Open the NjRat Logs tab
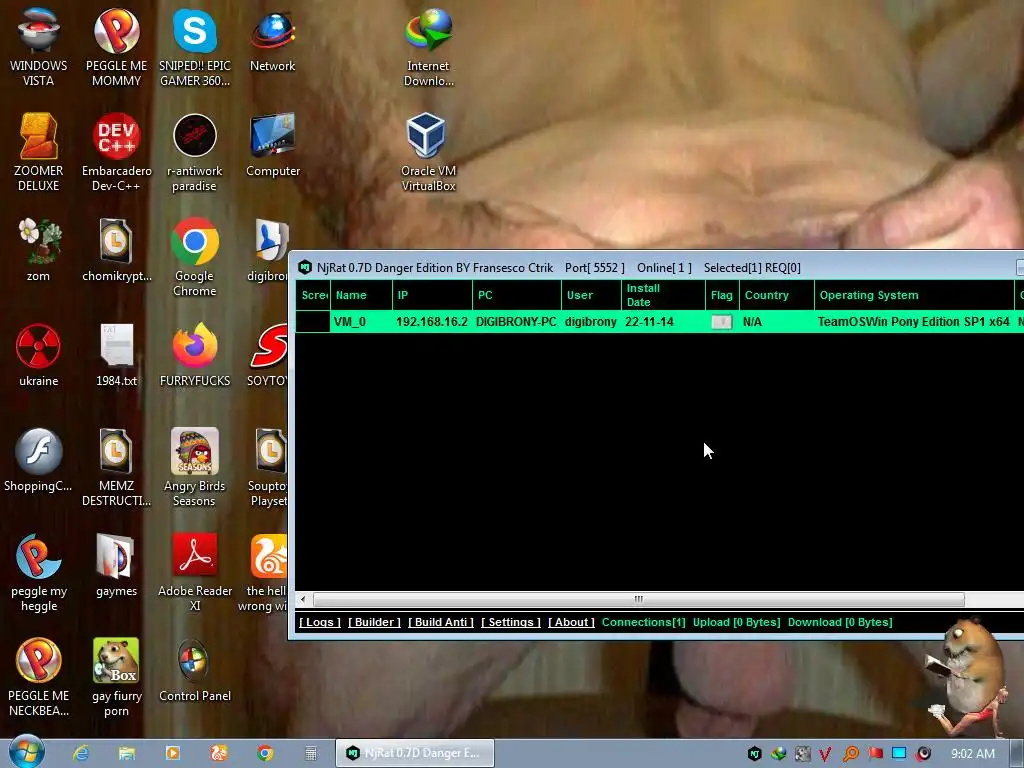The image size is (1024, 768). [x=319, y=622]
